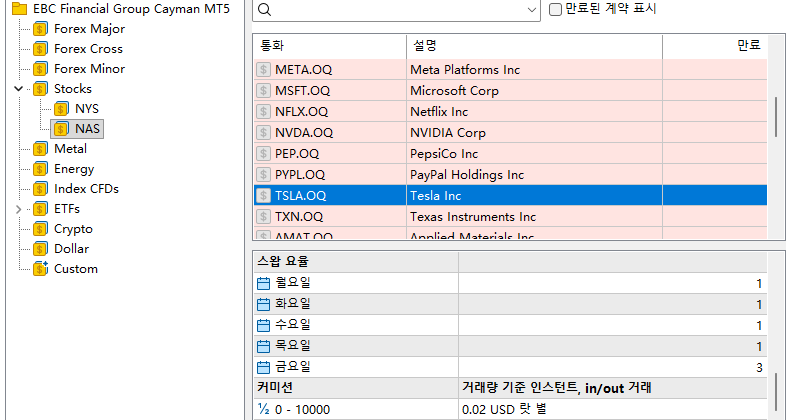
Task: Click the dollar icon beside TXN.OQ
Action: click(264, 217)
